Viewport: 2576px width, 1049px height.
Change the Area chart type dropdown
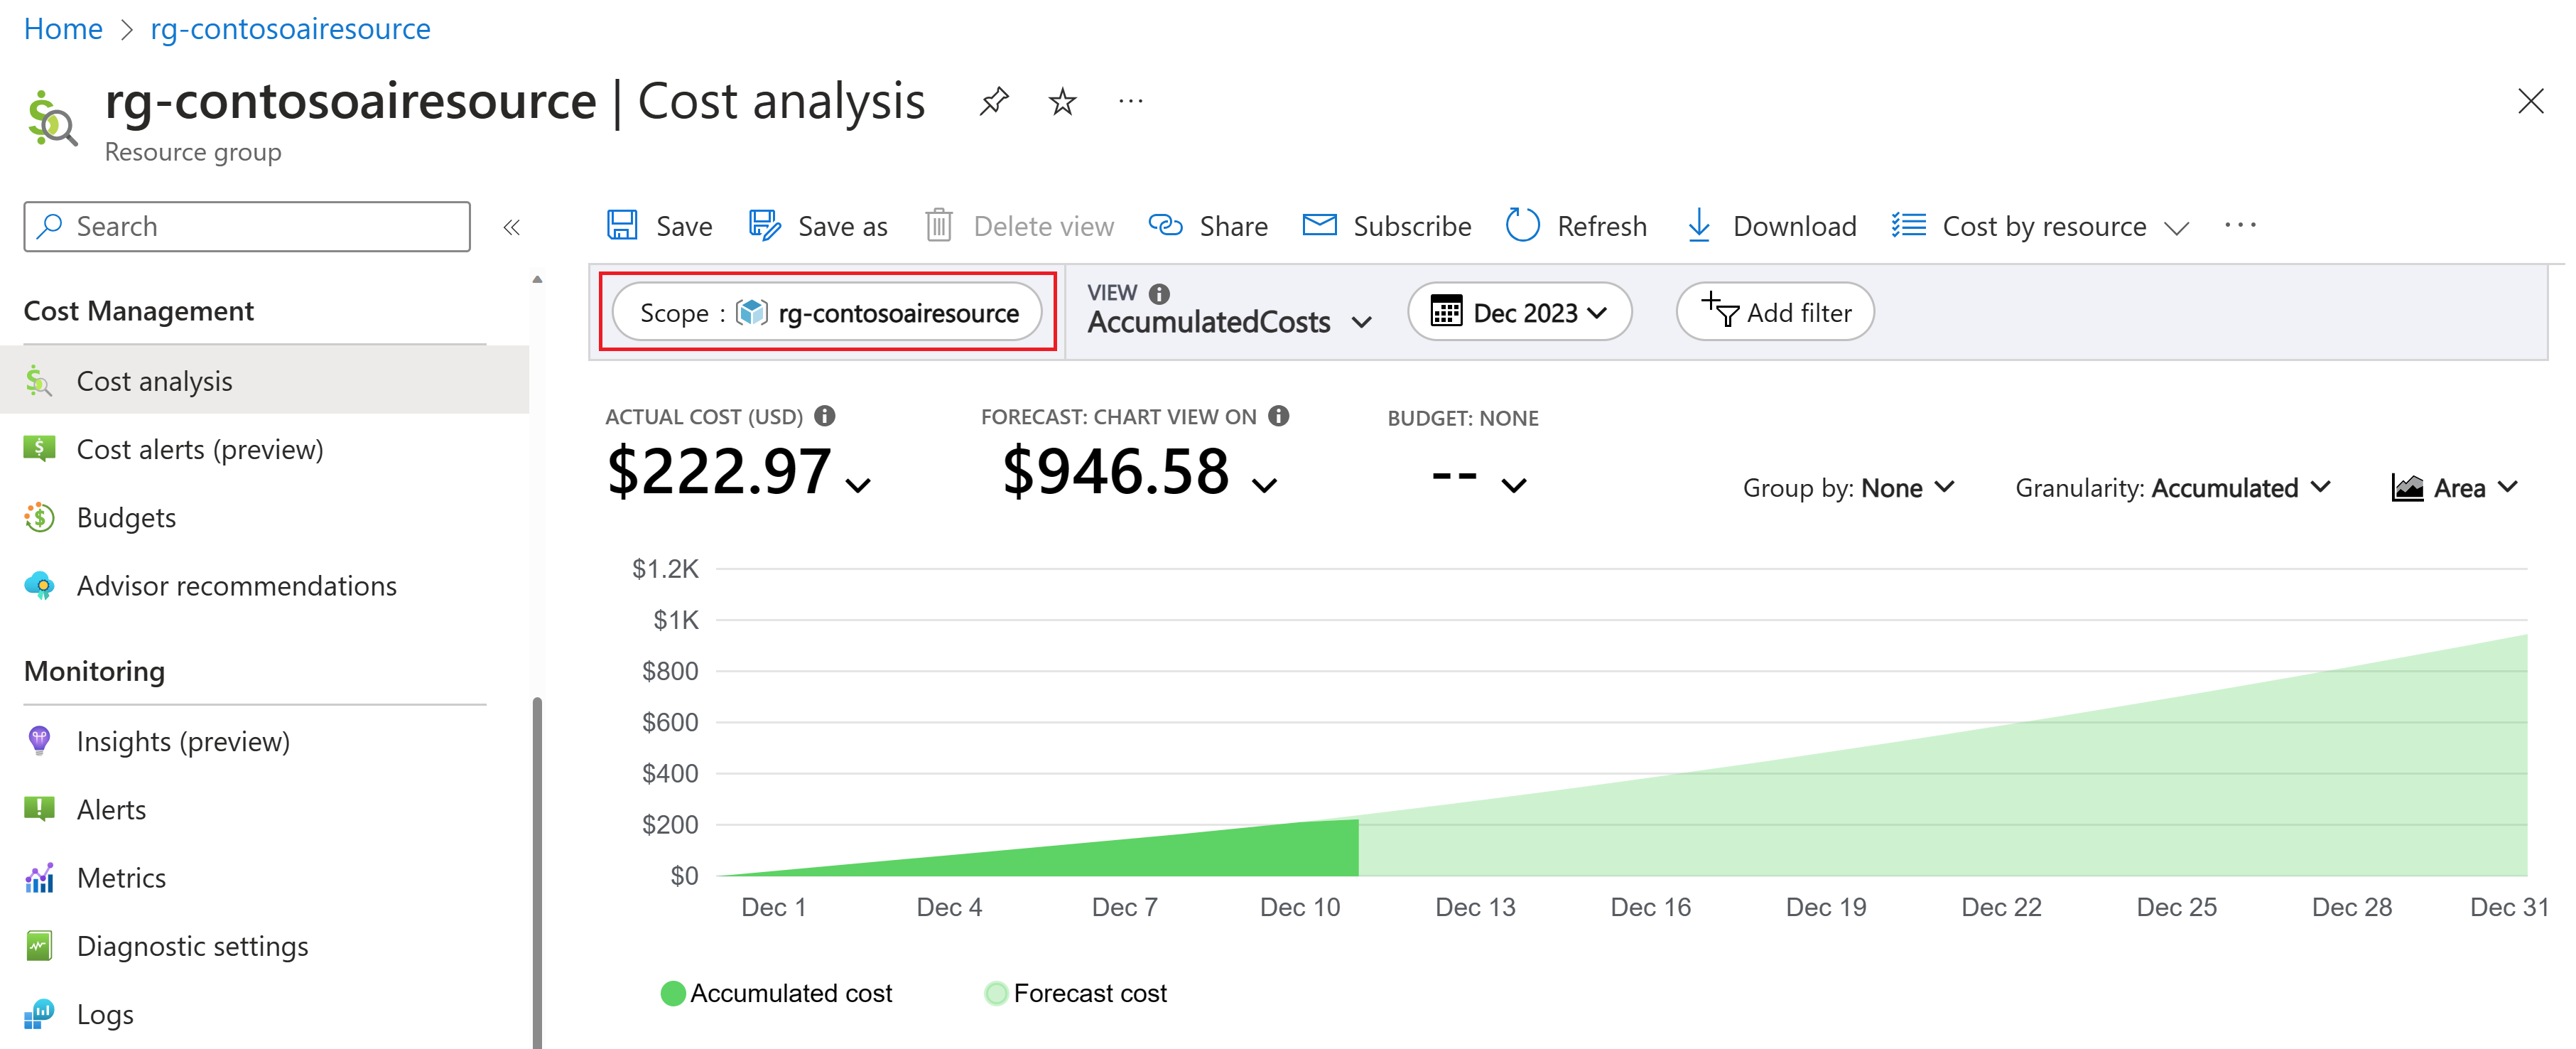click(x=2454, y=488)
